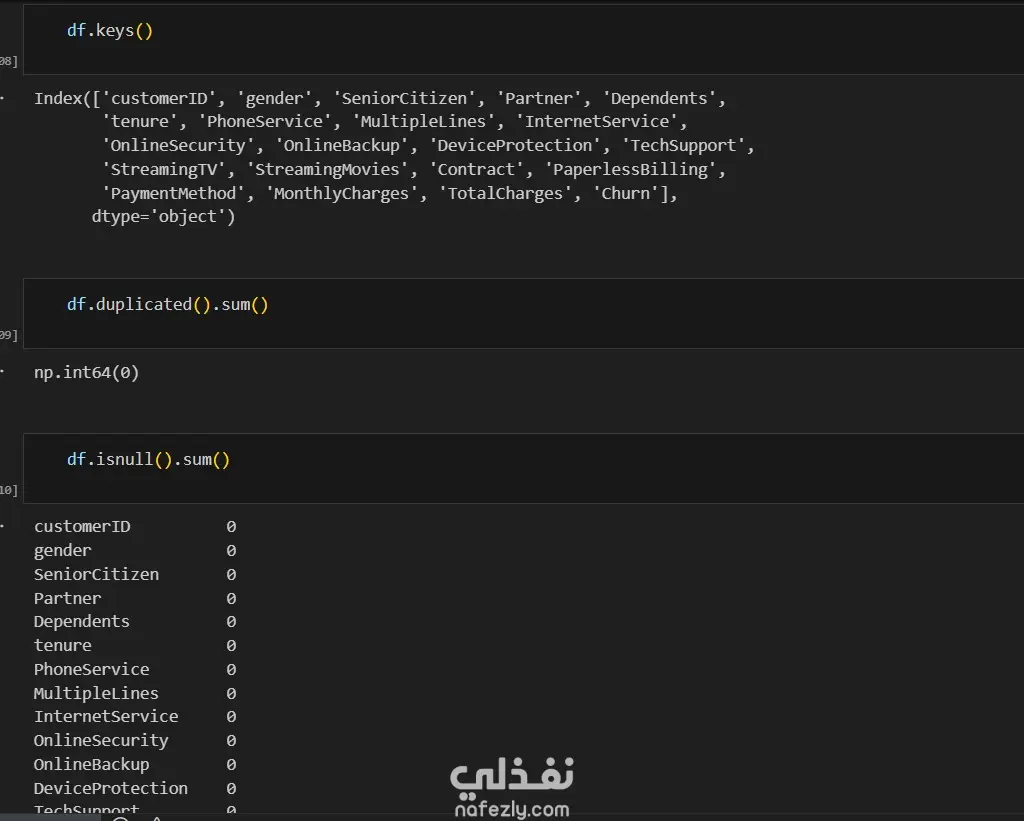Click the execution count of the df.keys() cell
The image size is (1024, 821).
[8, 62]
